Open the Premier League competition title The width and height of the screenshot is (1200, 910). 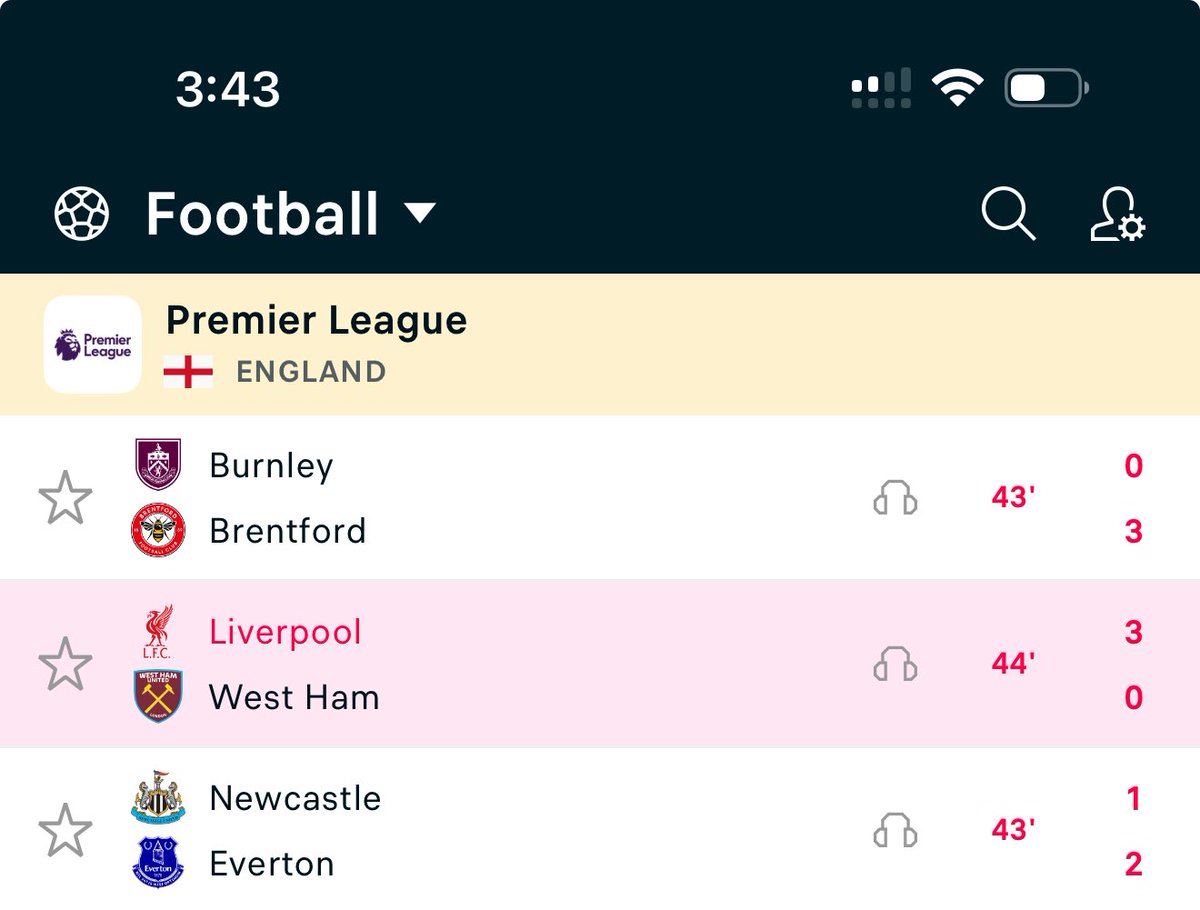click(316, 321)
